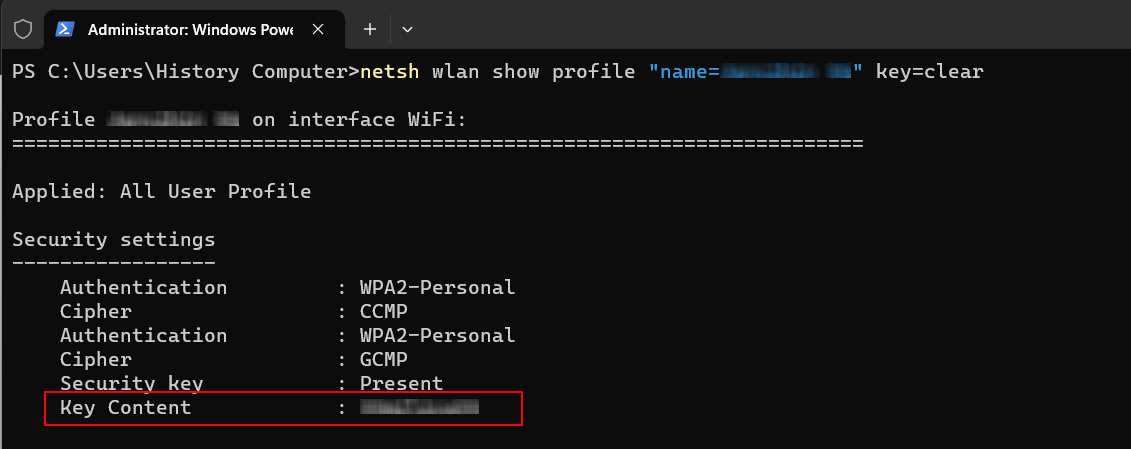1131x449 pixels.
Task: Click the GCMP cipher value
Action: (384, 359)
